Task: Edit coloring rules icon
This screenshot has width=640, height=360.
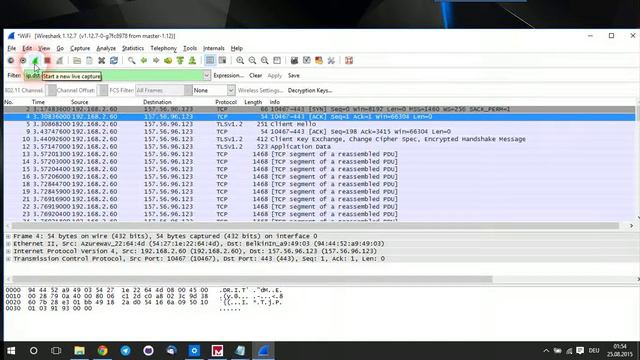Action: pos(319,61)
